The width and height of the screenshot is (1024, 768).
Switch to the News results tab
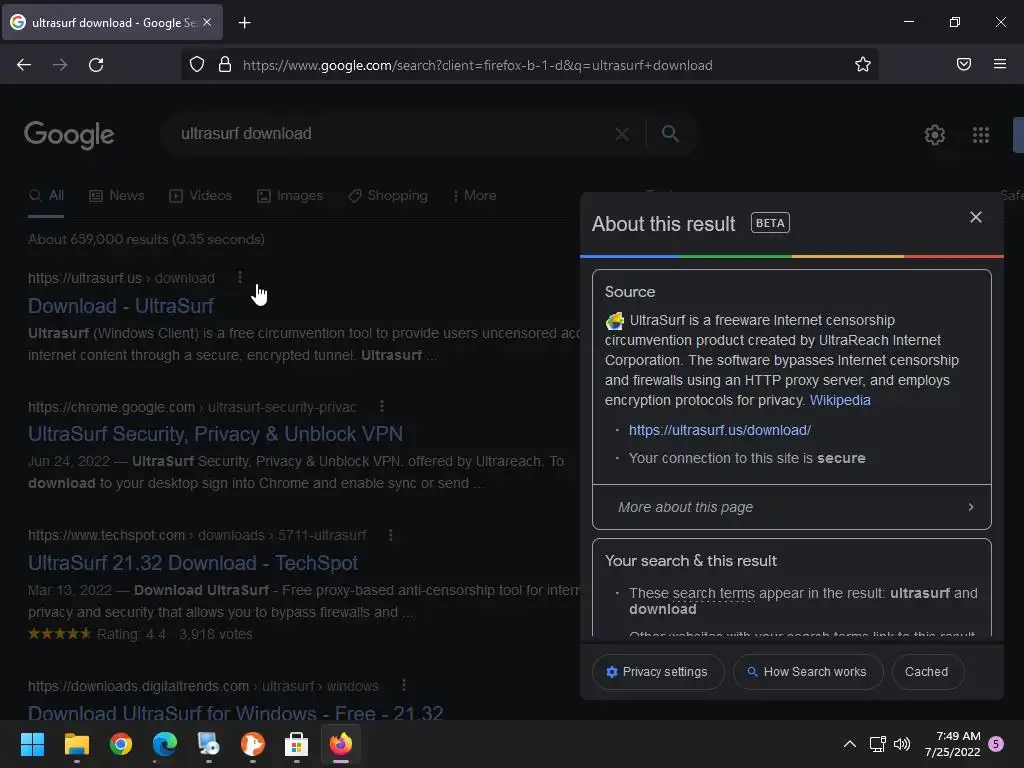click(116, 195)
